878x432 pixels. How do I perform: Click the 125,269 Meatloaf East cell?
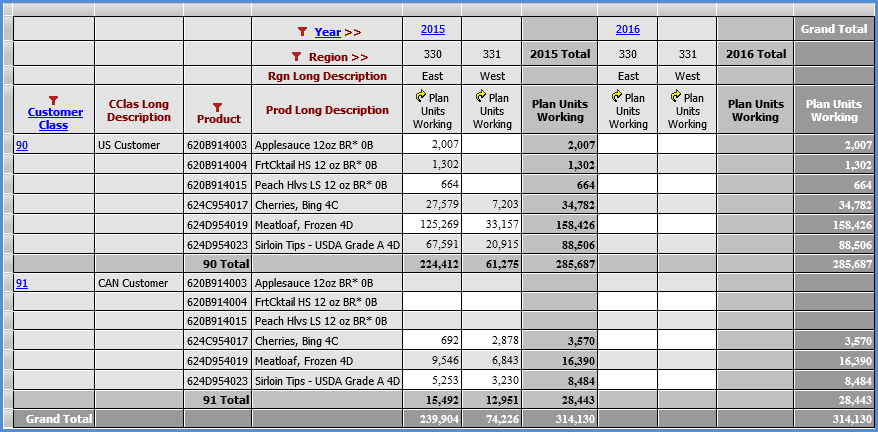coord(433,224)
